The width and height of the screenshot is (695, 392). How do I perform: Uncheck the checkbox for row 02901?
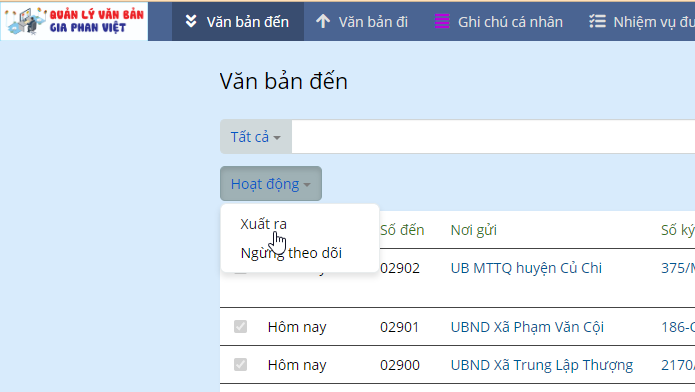[240, 327]
